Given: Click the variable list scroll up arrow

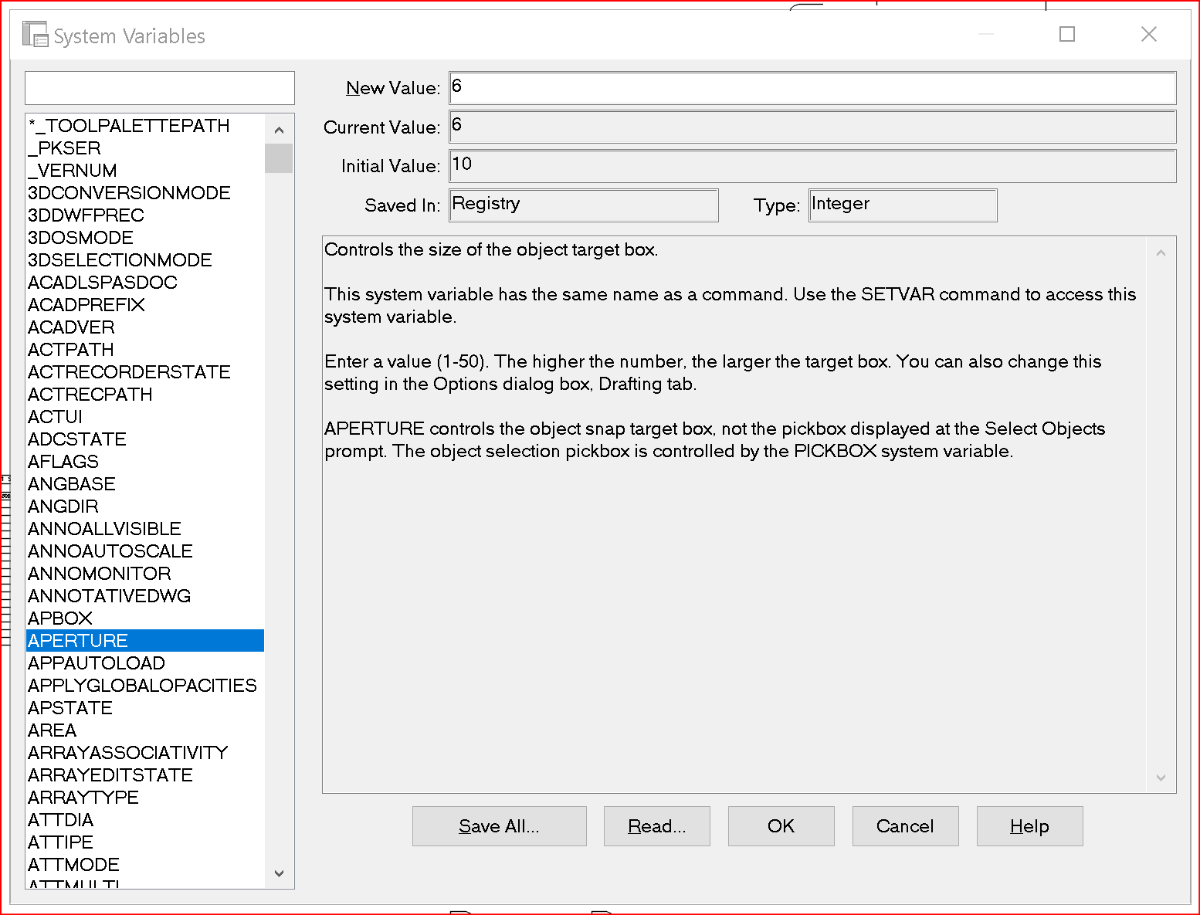Looking at the screenshot, I should click(279, 130).
